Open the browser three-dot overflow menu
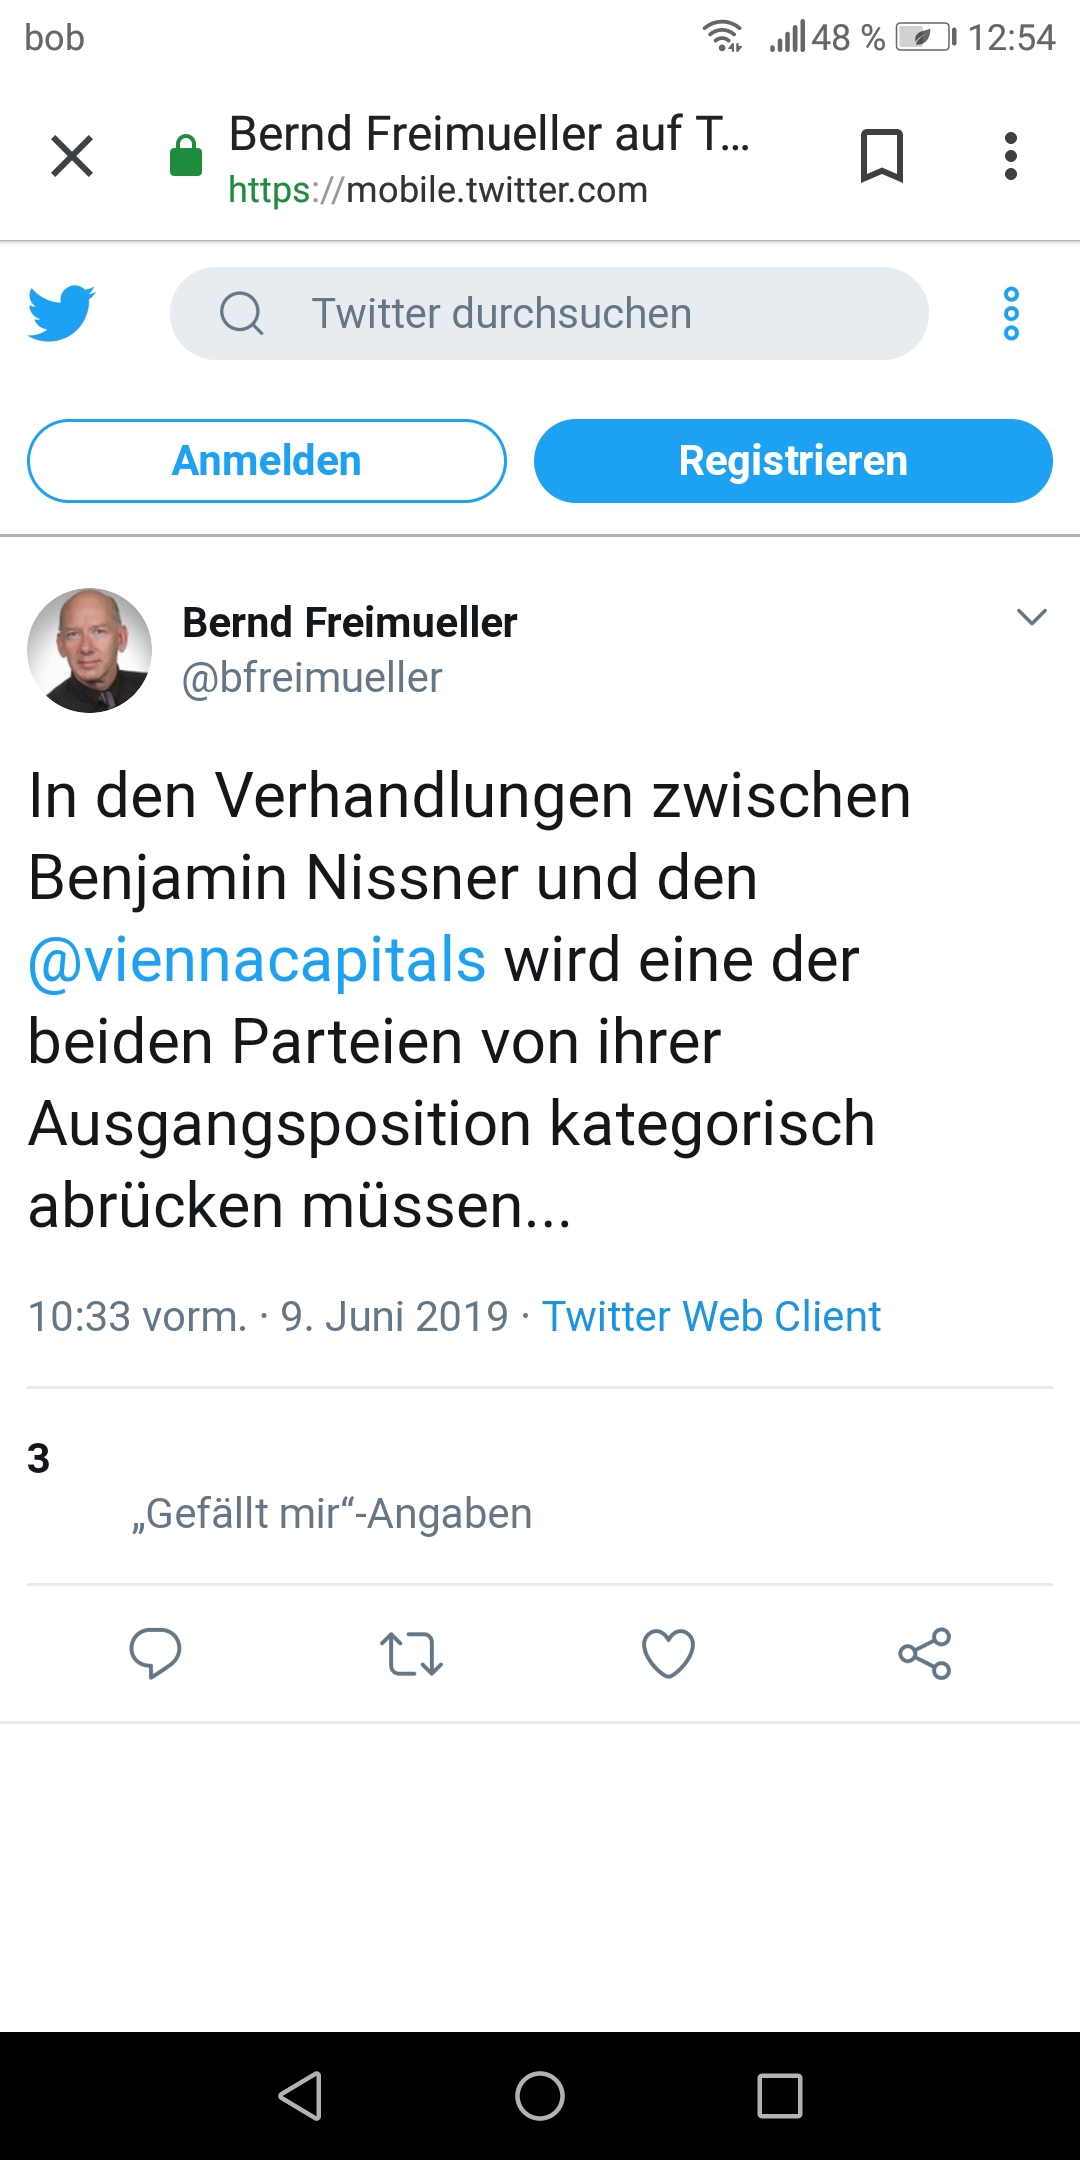1080x2160 pixels. click(x=1011, y=156)
